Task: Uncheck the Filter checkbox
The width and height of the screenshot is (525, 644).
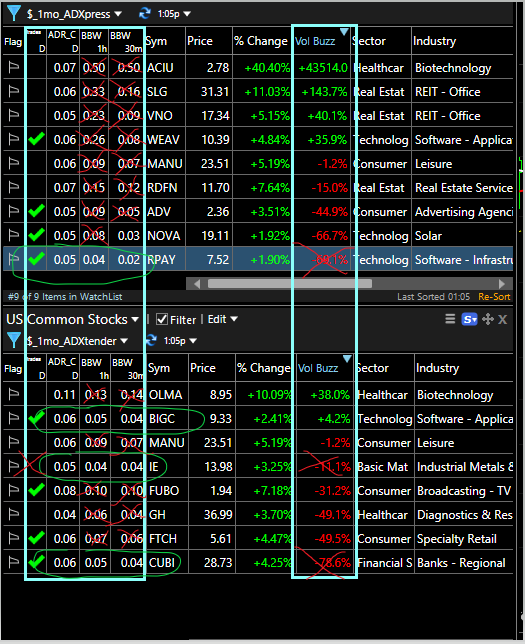Action: pyautogui.click(x=162, y=320)
